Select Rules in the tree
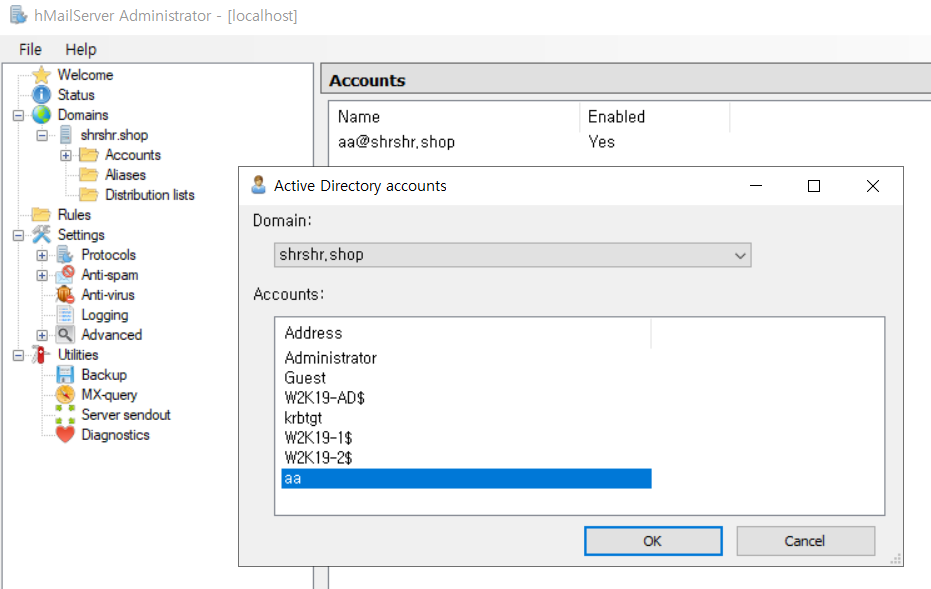Screen dimensions: 931x589 coord(74,214)
